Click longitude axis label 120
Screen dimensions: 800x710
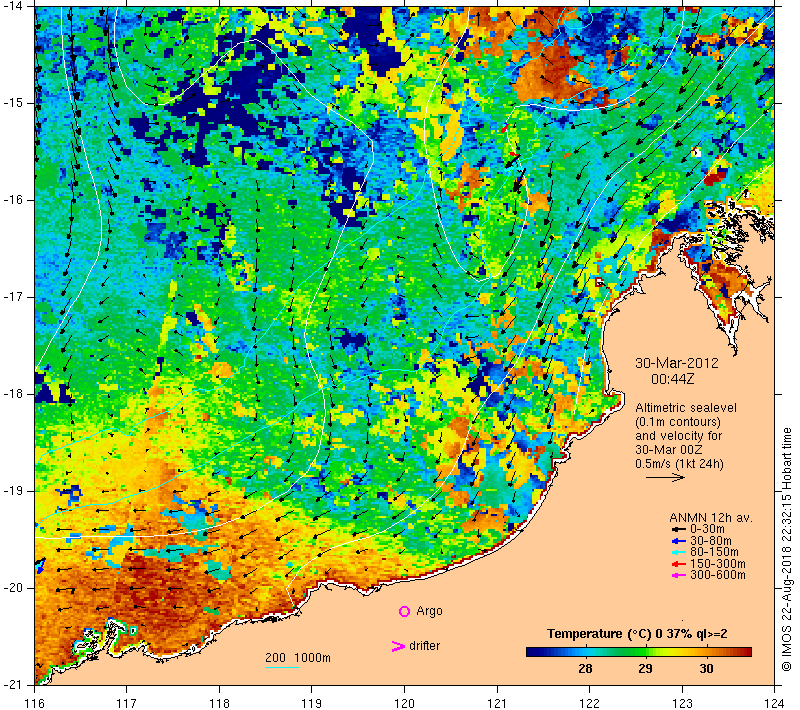[405, 703]
